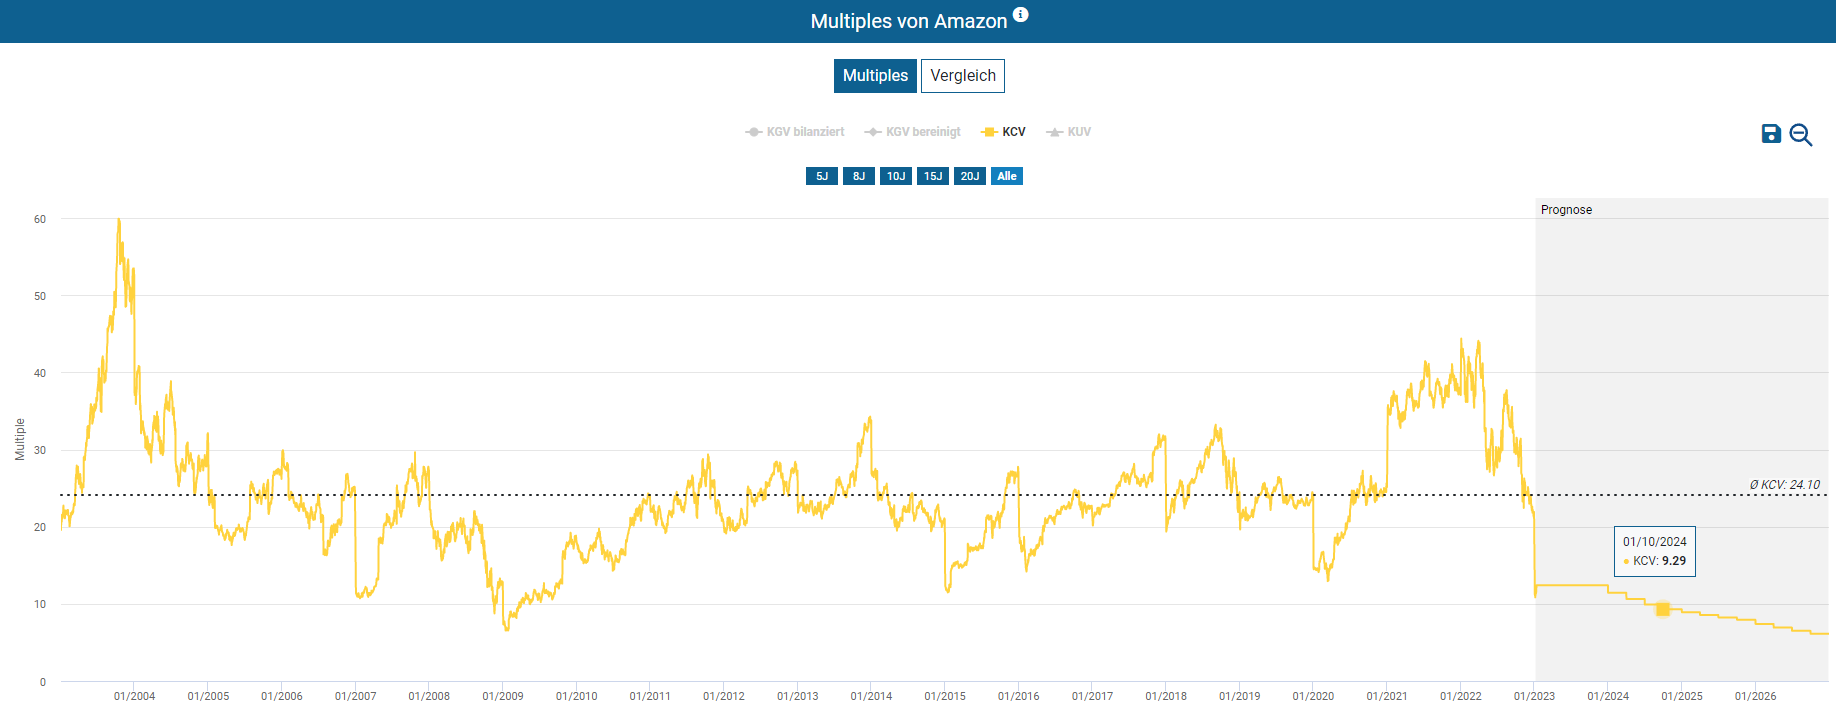The width and height of the screenshot is (1836, 713).
Task: Toggle the KGV bilanziert series
Action: pos(795,132)
